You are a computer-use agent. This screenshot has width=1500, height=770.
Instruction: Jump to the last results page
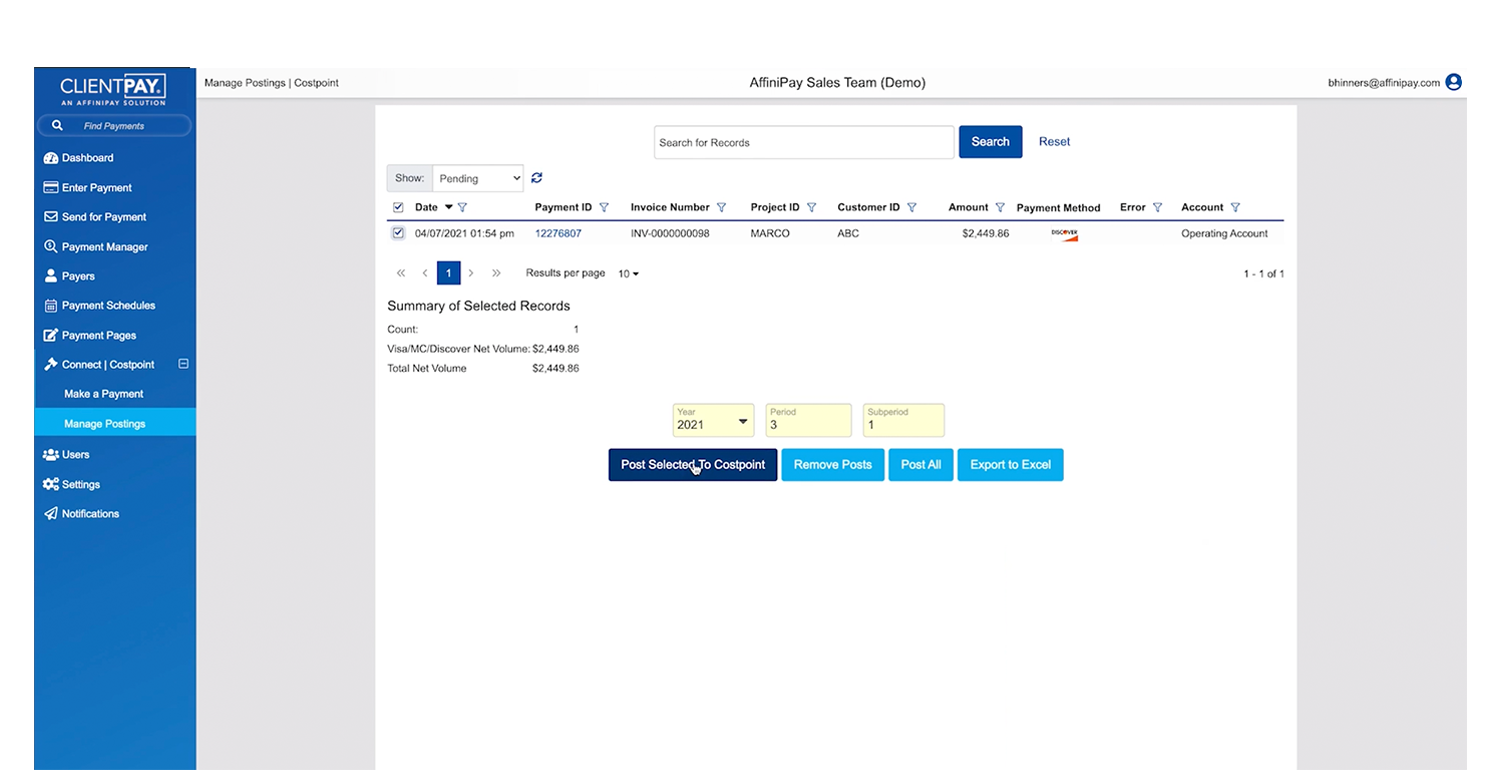click(496, 273)
